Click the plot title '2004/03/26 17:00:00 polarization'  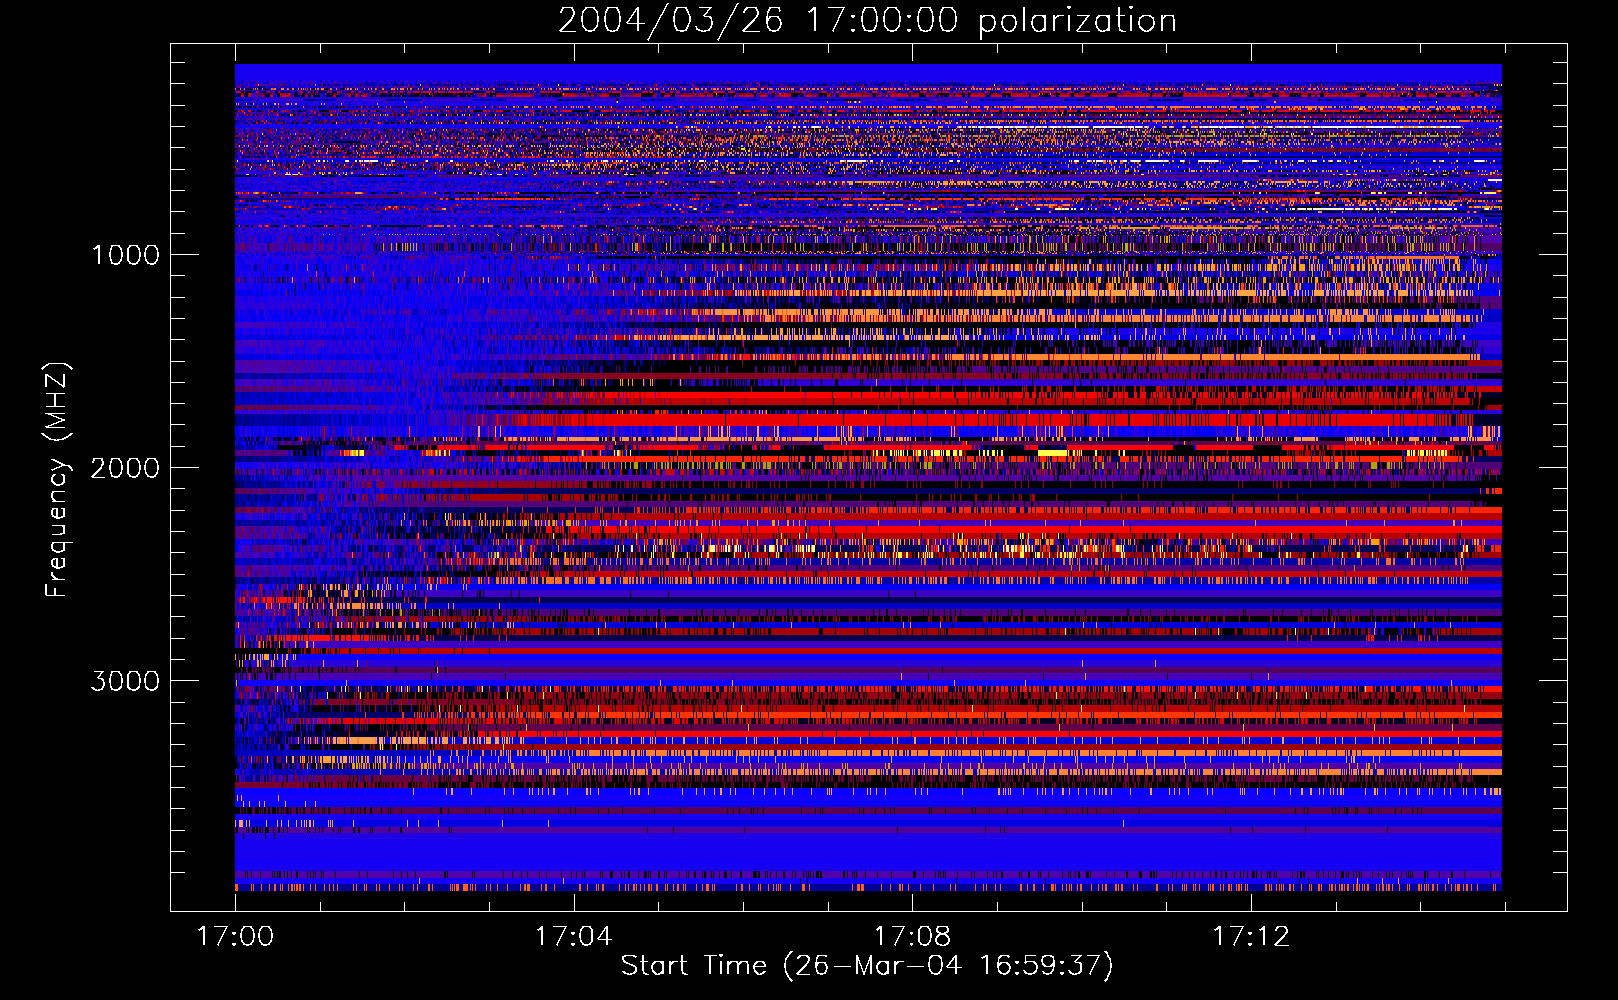coord(867,21)
